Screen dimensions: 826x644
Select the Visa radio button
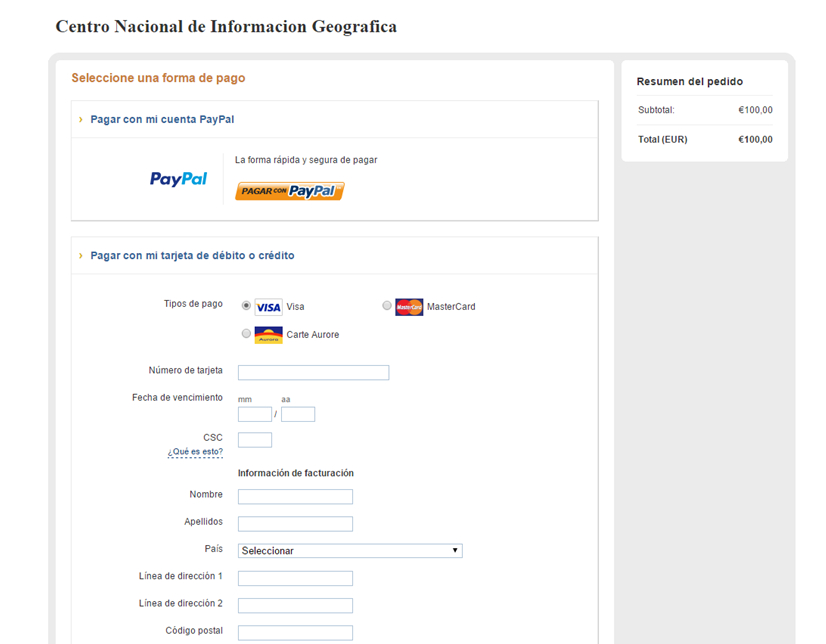(x=246, y=305)
